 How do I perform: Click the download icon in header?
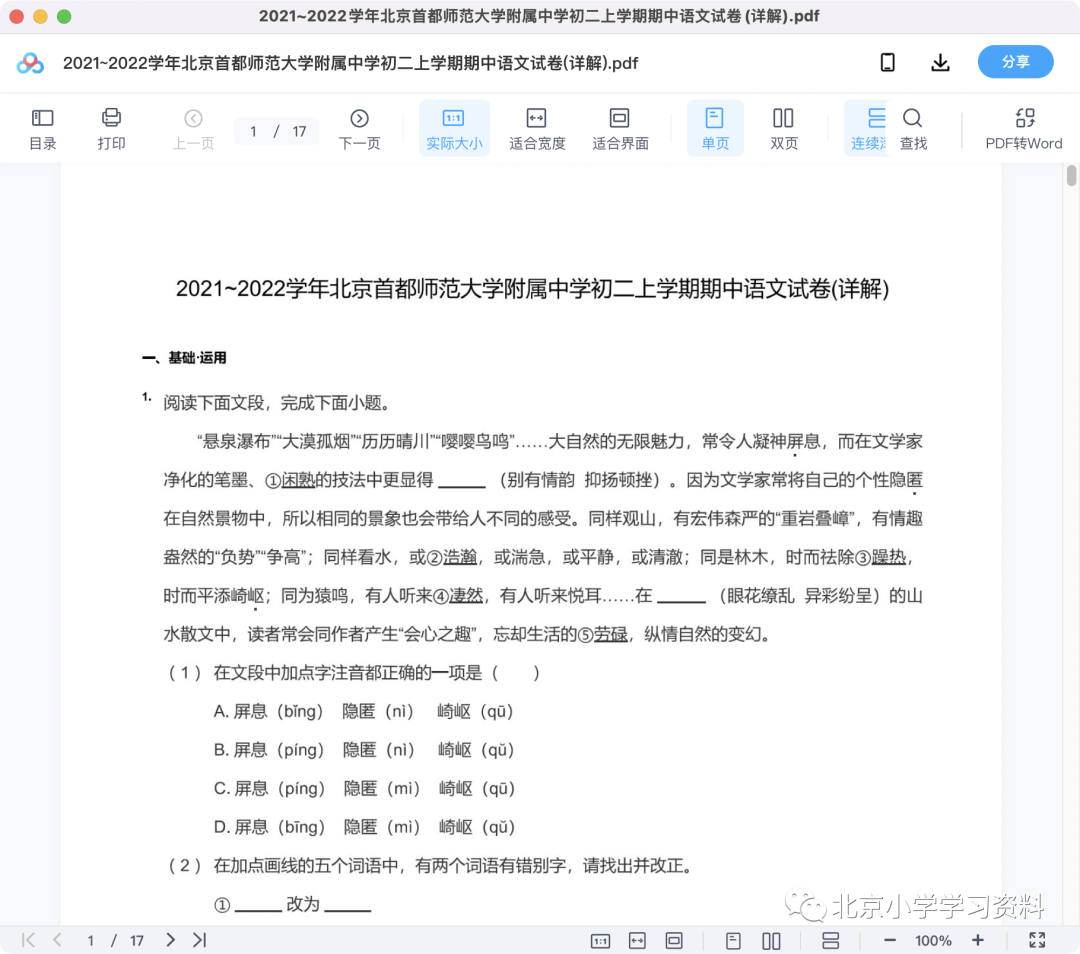tap(940, 63)
